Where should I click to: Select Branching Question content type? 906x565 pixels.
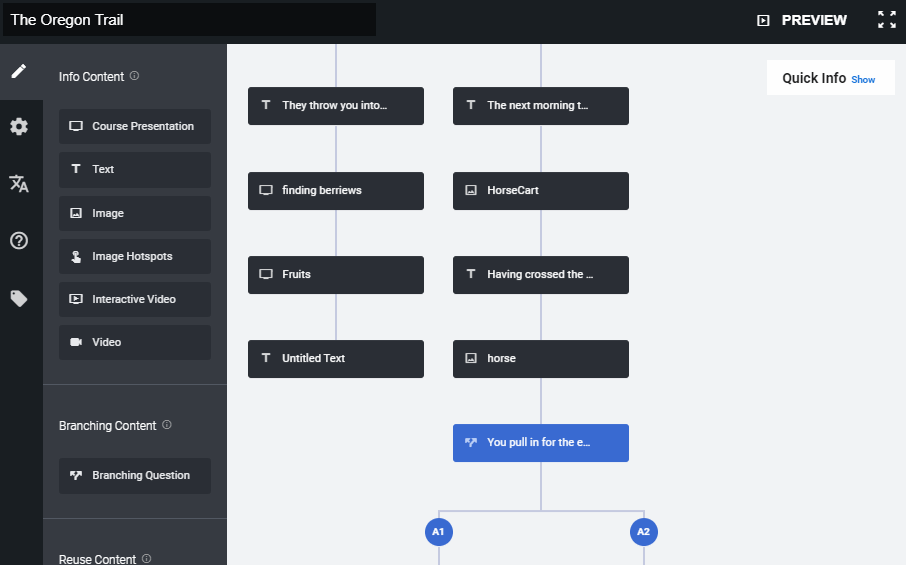(135, 475)
